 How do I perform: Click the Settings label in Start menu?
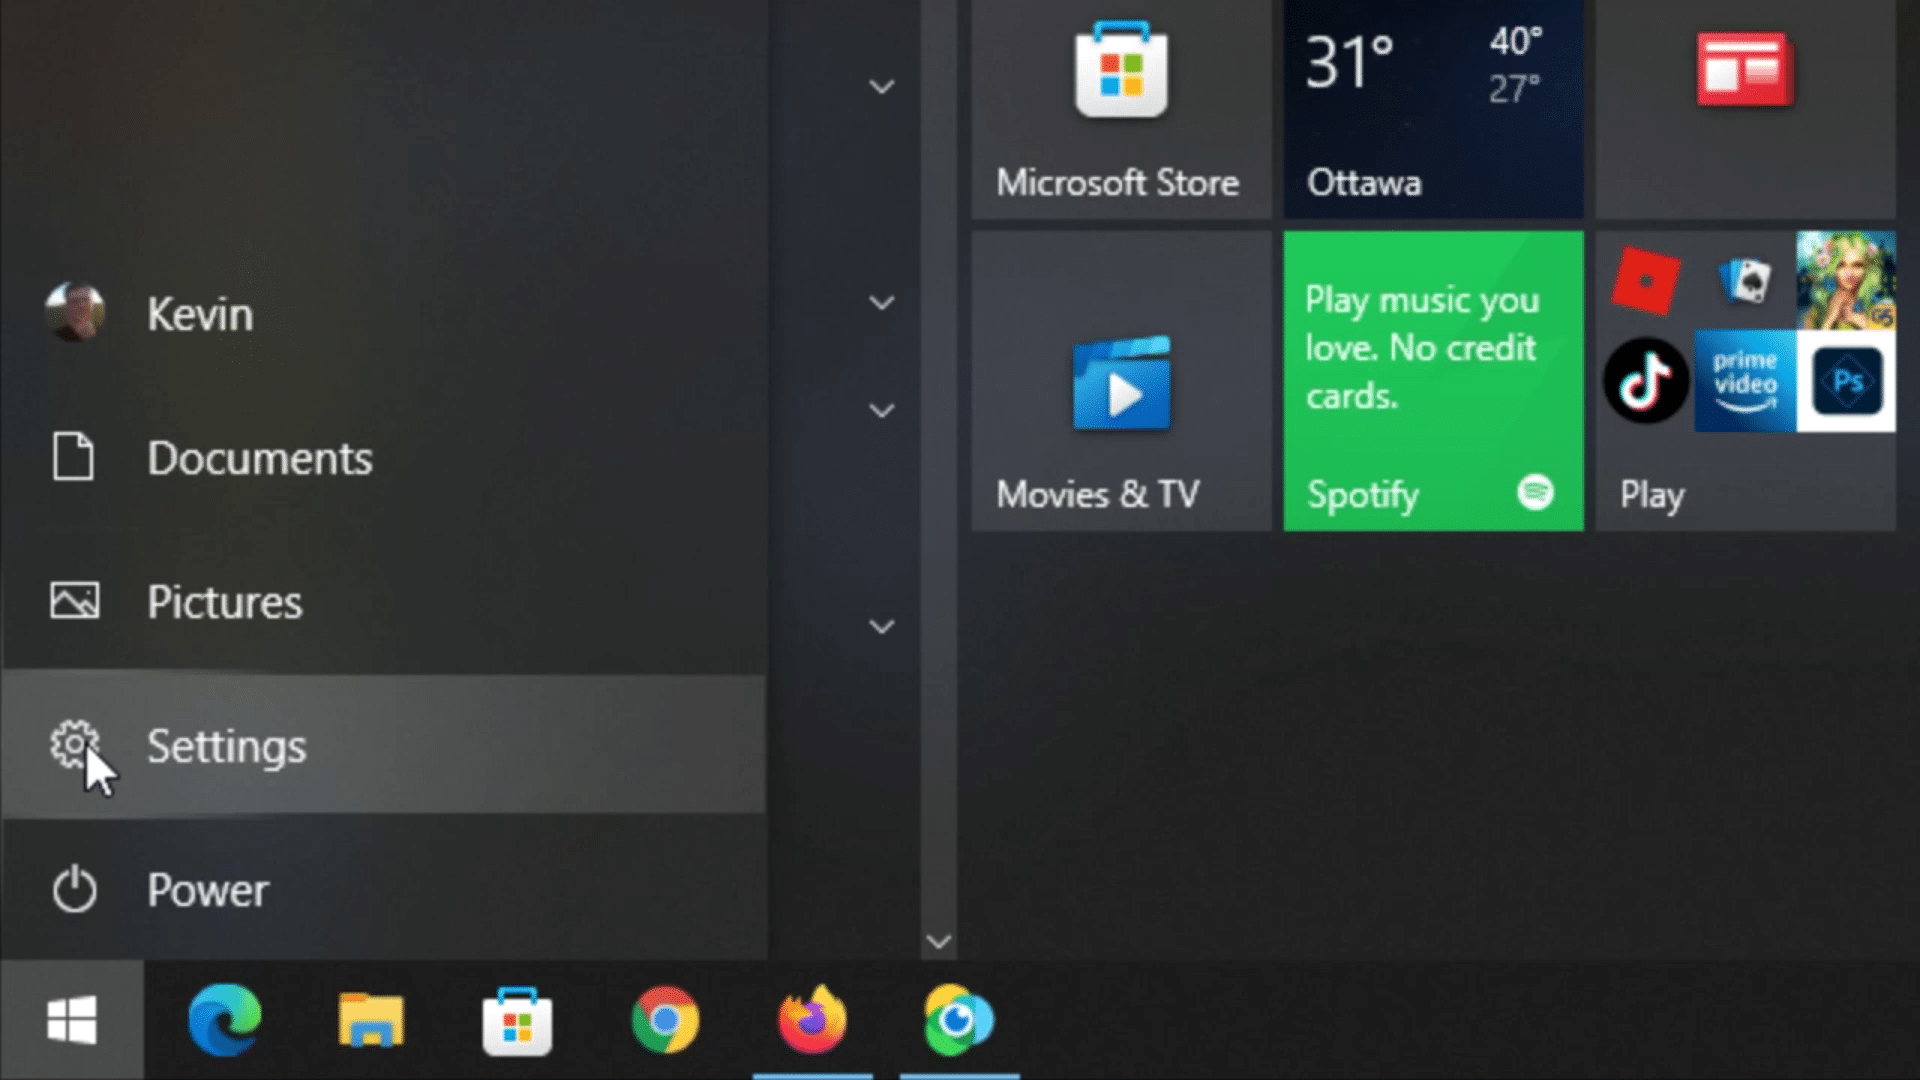[x=227, y=747]
